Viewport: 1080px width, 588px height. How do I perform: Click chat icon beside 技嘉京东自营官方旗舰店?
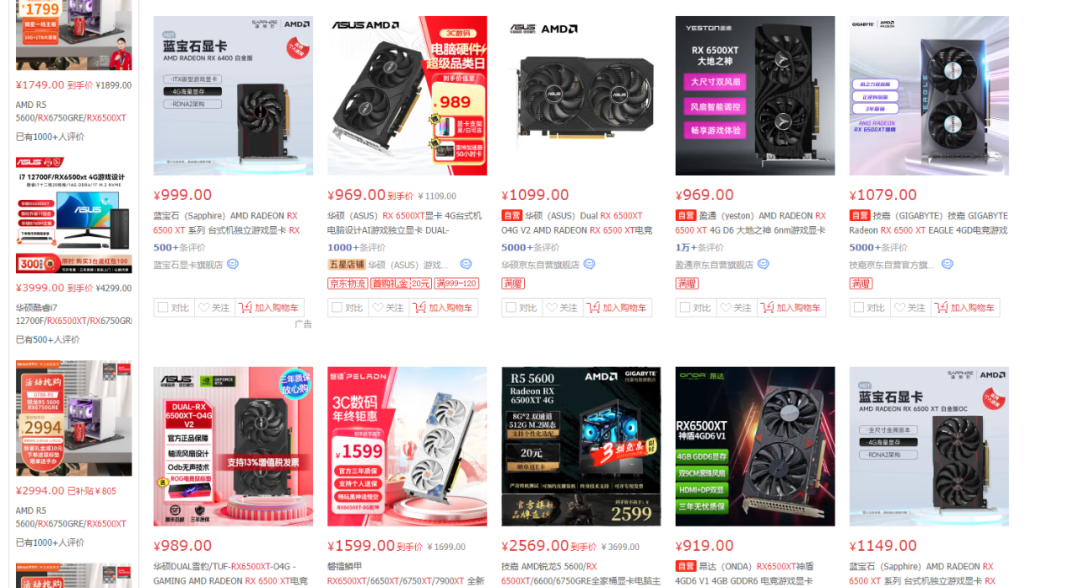tap(948, 264)
